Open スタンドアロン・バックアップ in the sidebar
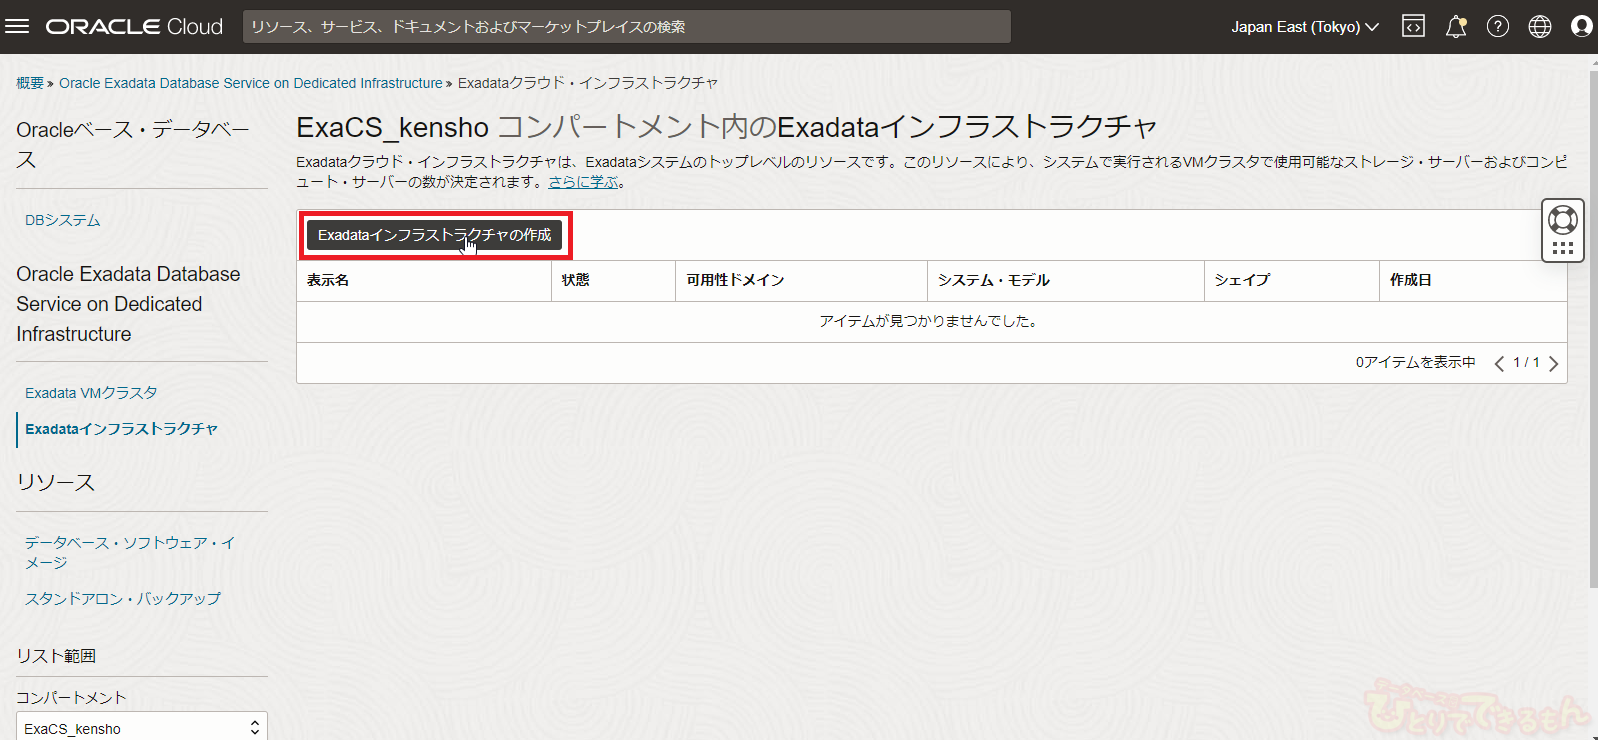Screen dimensions: 1598x740 pyautogui.click(x=122, y=598)
